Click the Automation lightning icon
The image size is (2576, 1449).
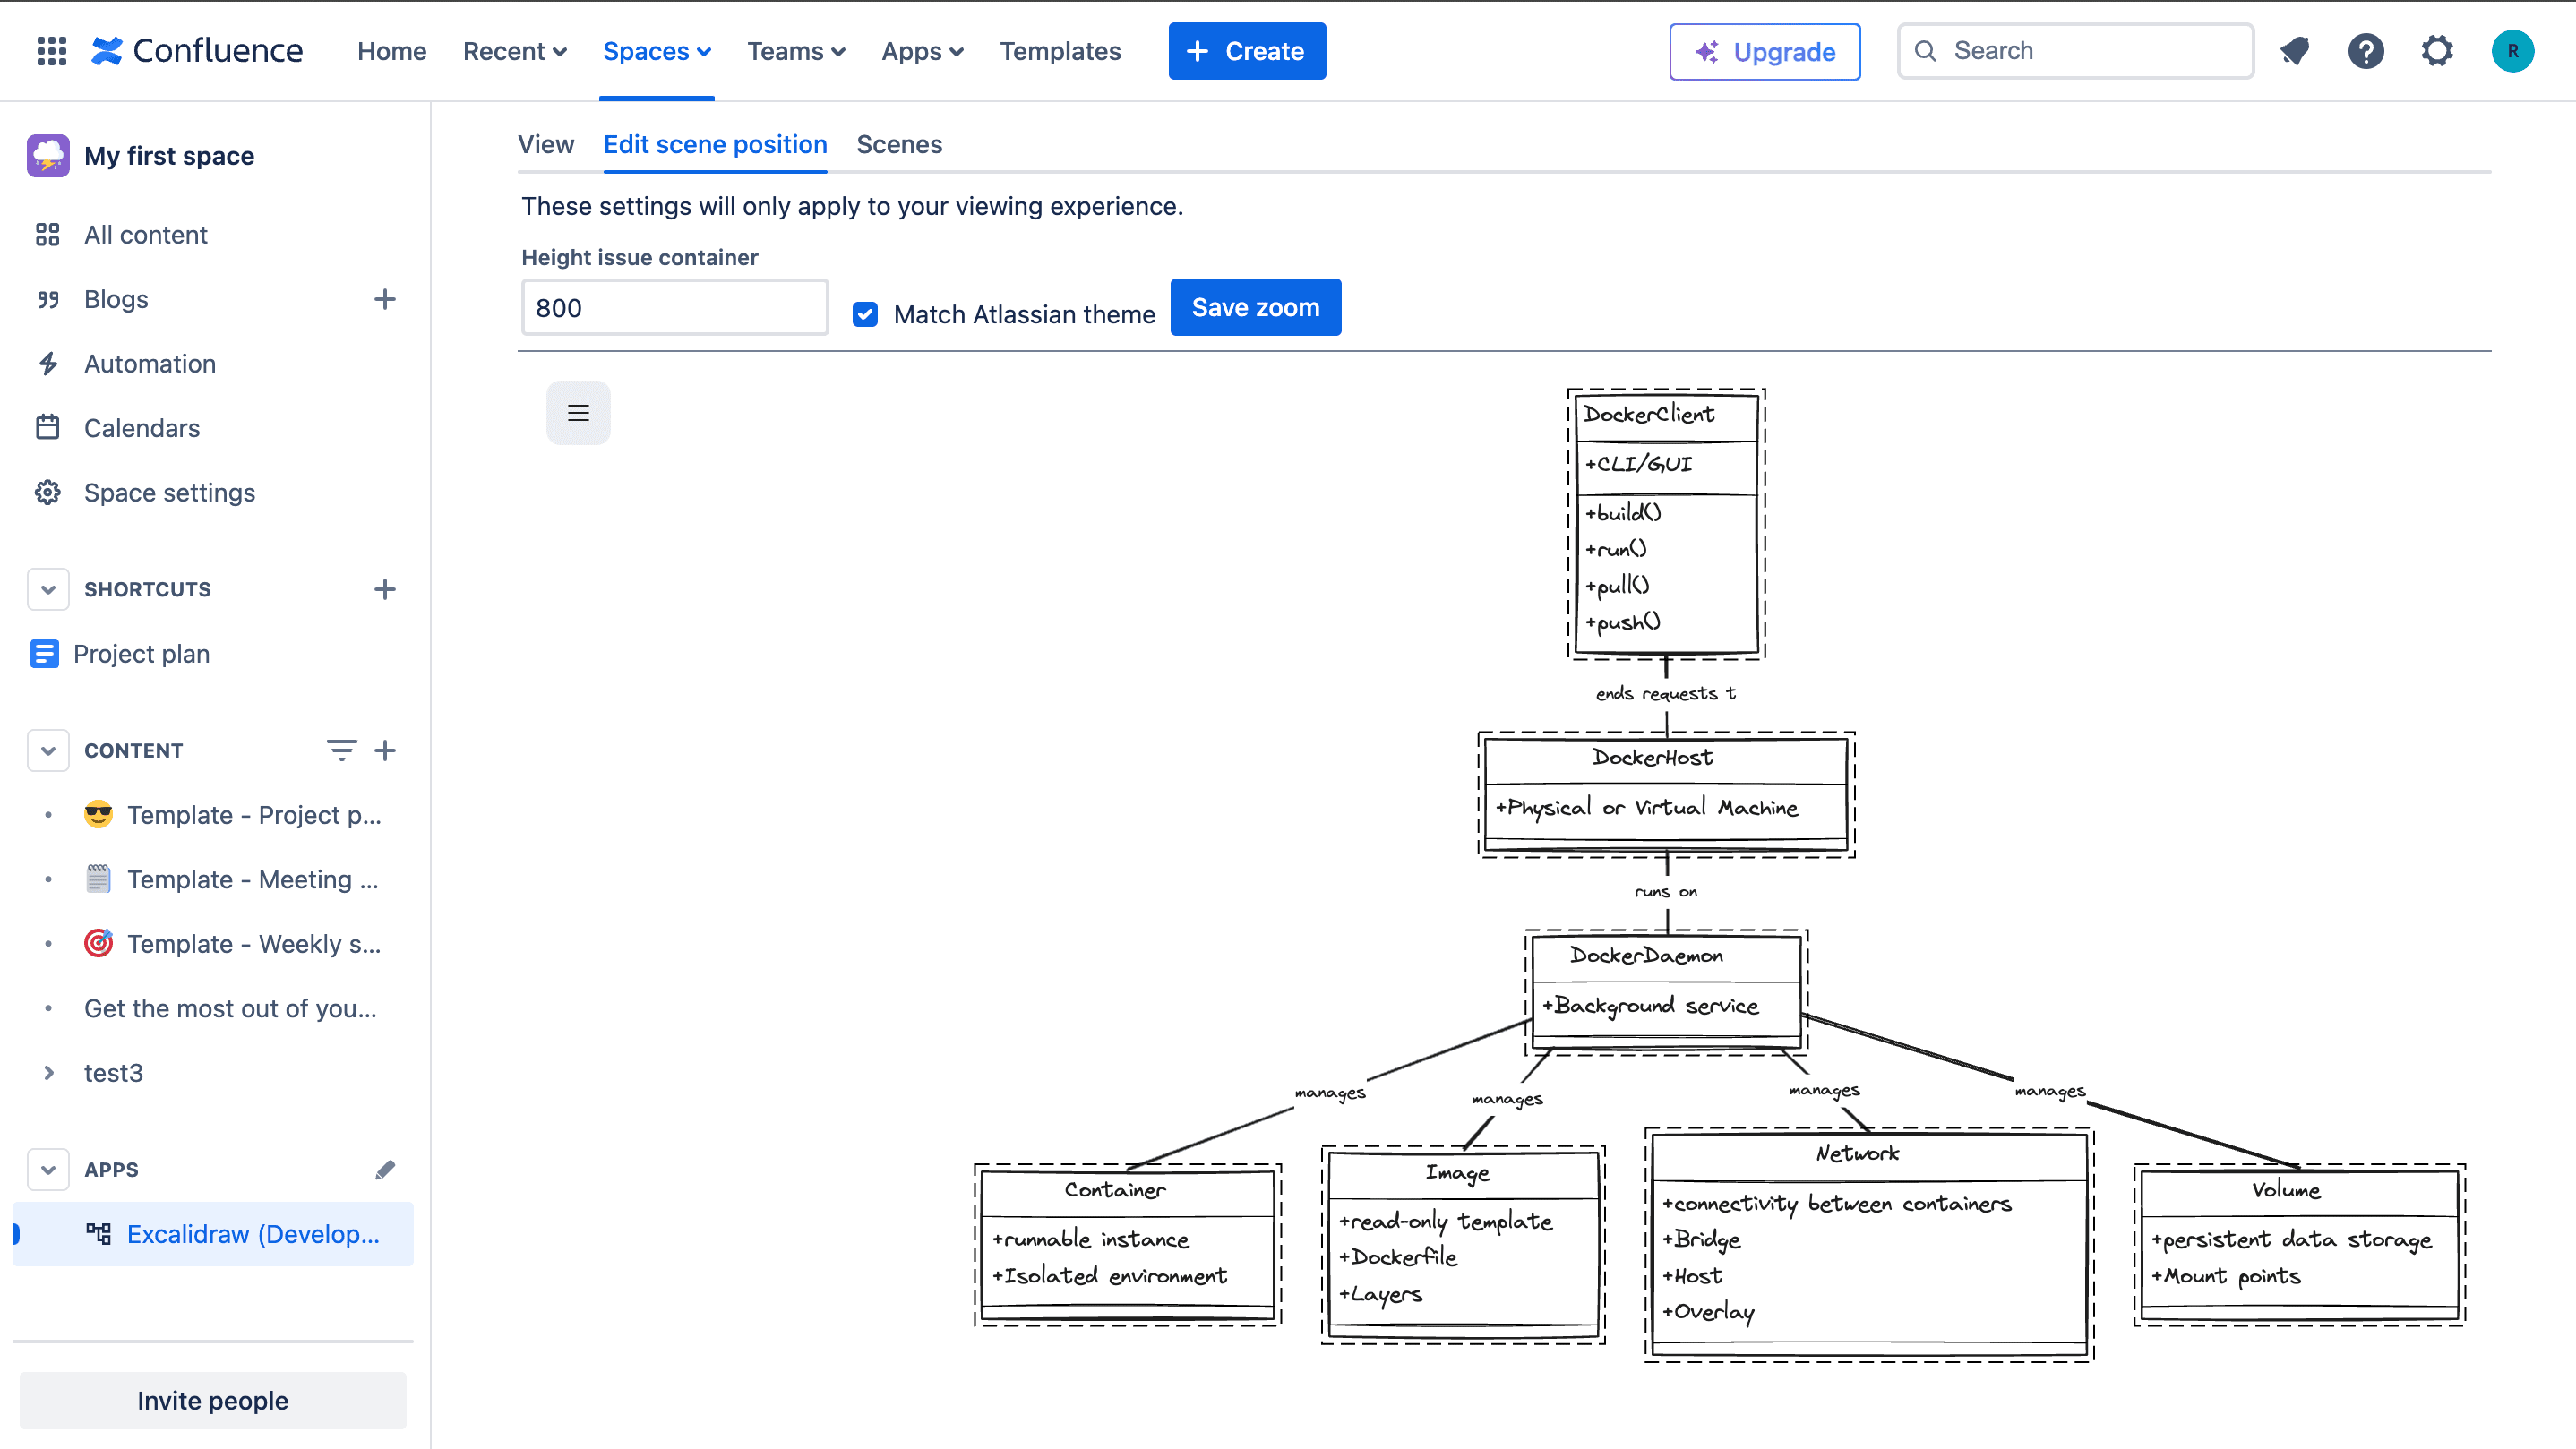48,364
